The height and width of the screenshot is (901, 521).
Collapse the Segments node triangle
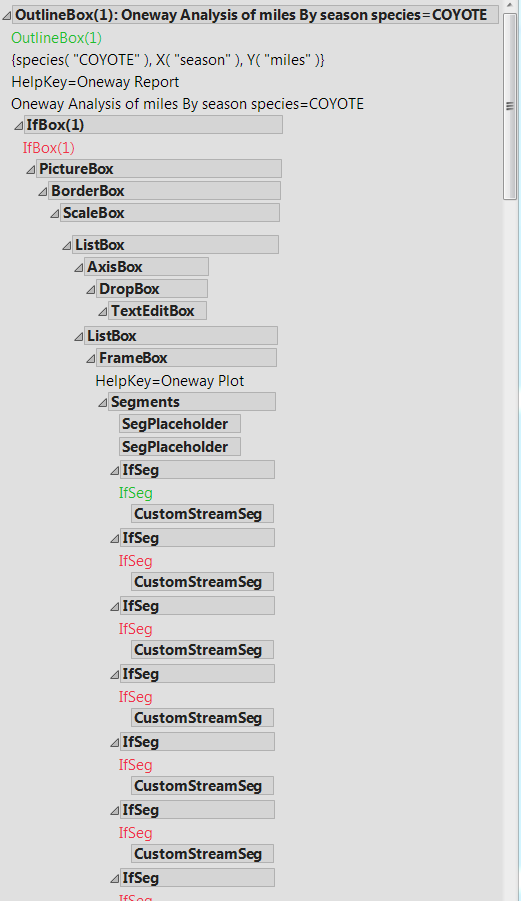pyautogui.click(x=103, y=403)
